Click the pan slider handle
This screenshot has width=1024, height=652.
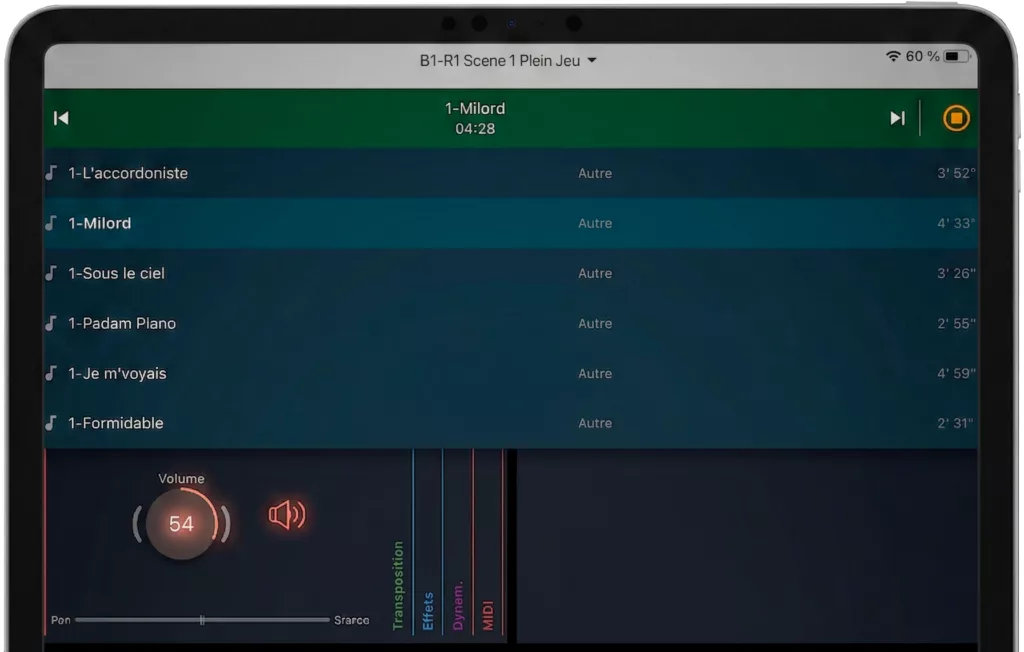[202, 620]
